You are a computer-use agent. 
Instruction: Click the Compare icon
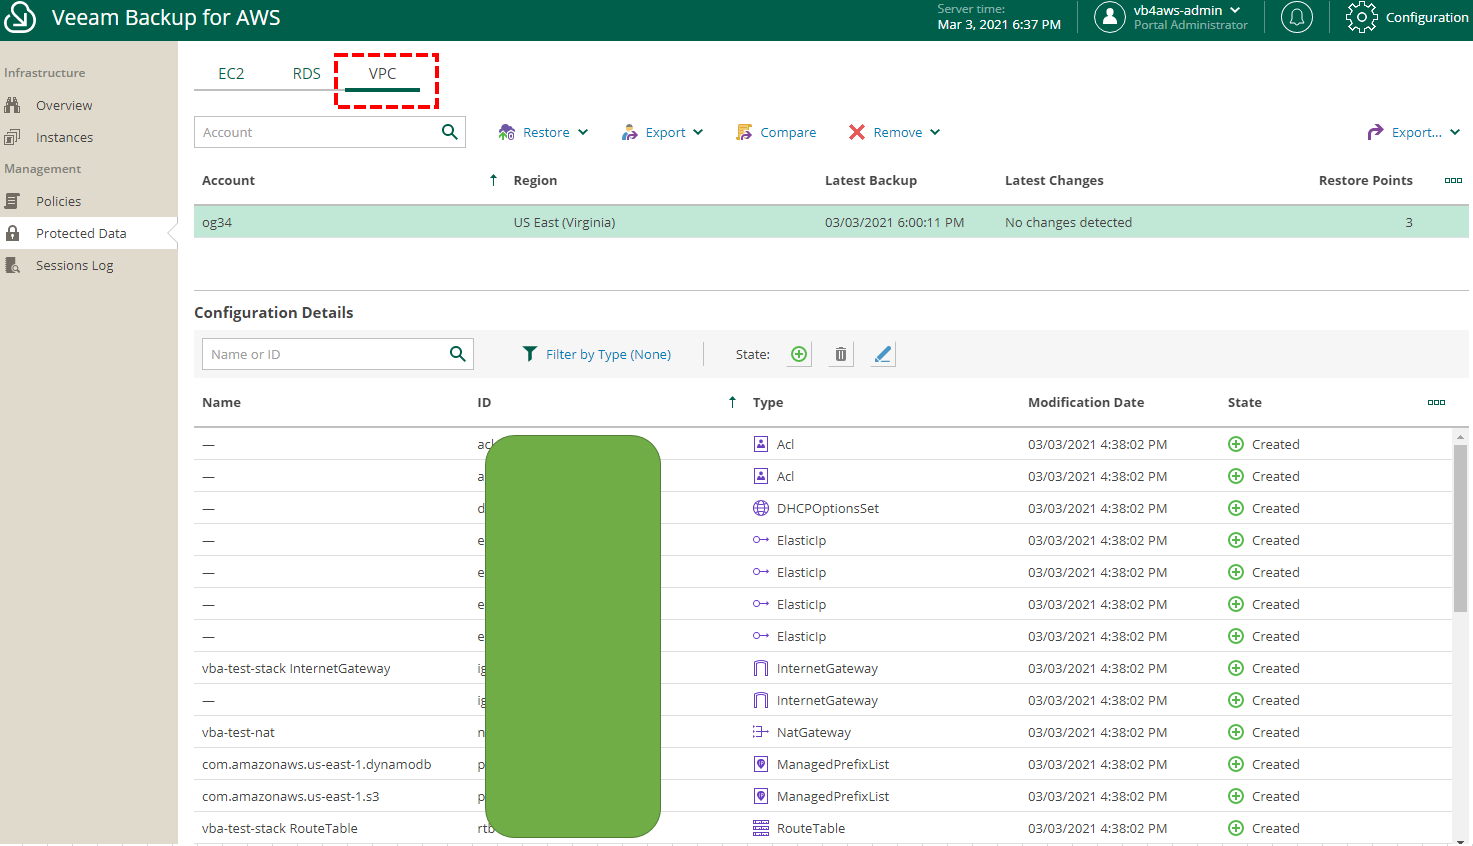pyautogui.click(x=744, y=132)
